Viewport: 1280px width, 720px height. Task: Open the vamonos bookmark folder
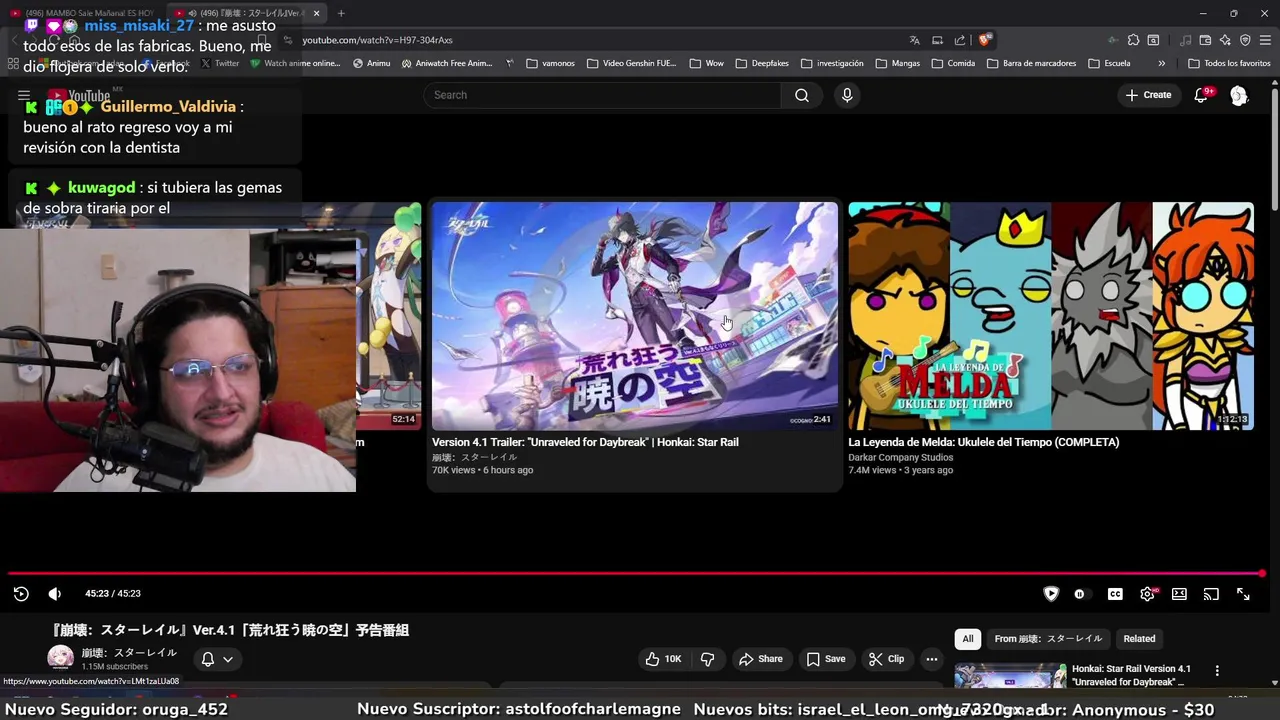coord(551,63)
